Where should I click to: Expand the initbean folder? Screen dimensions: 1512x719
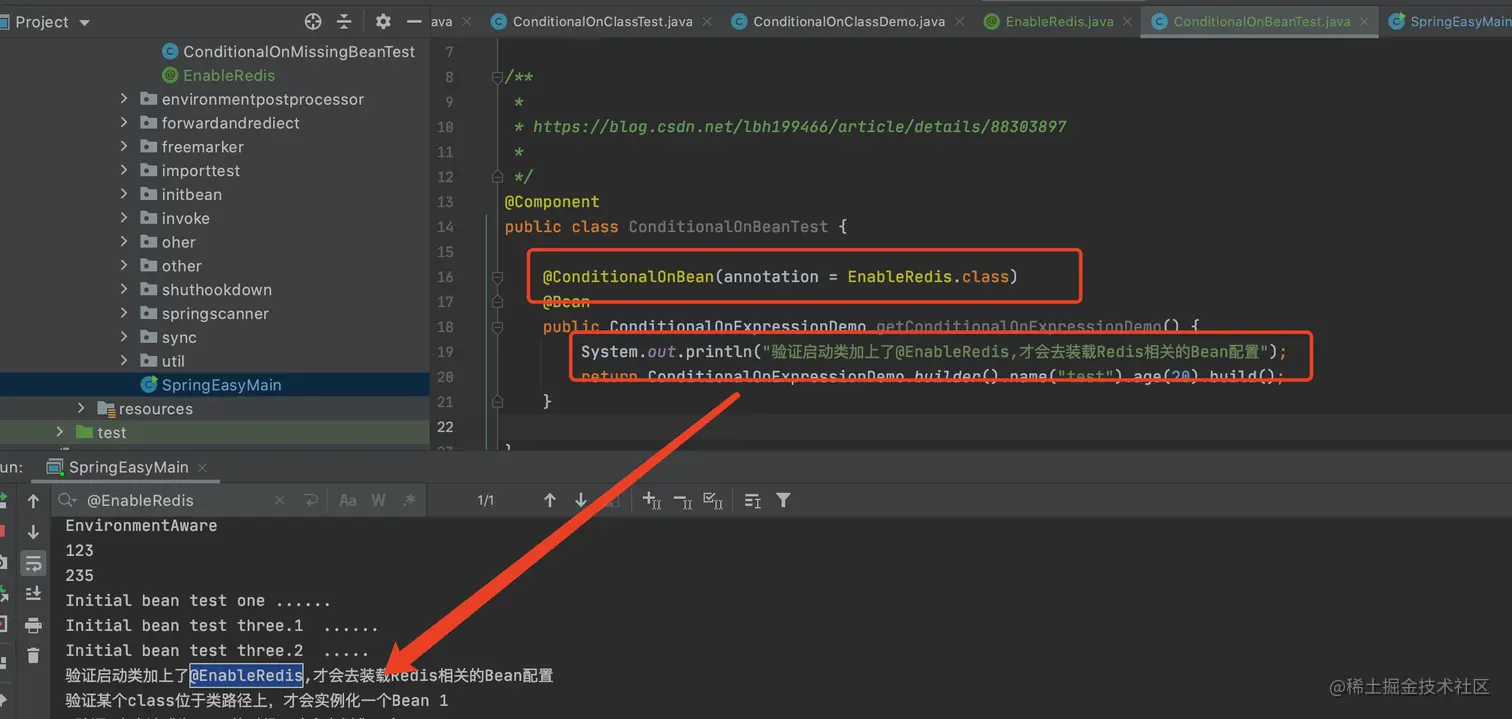(124, 194)
